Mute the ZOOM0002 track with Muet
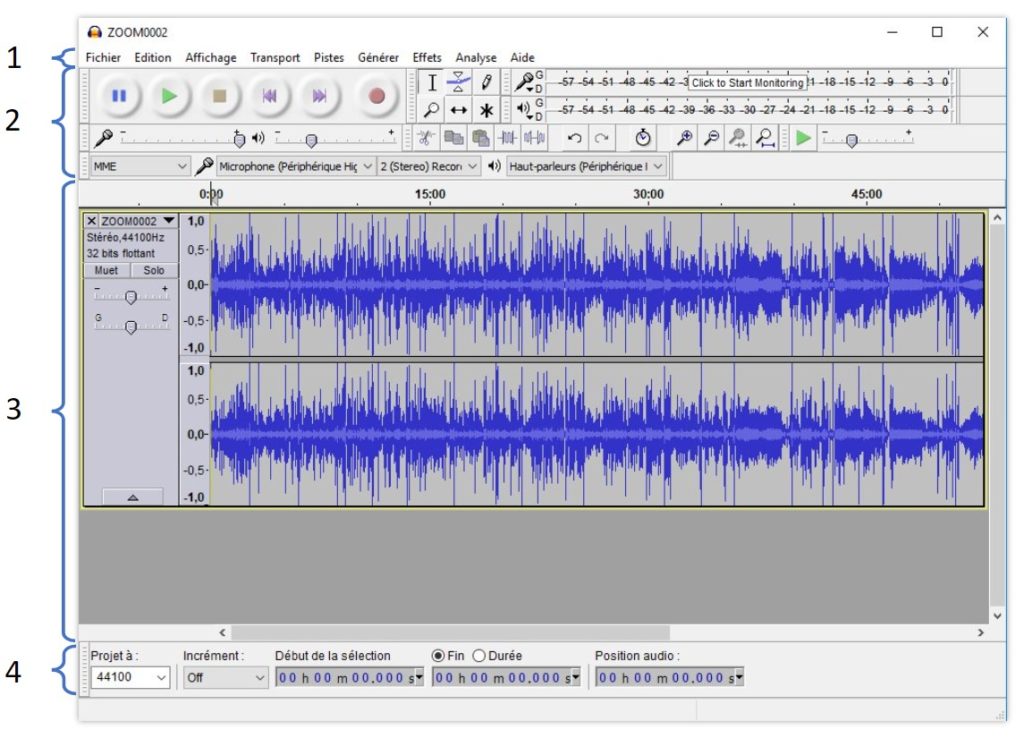 click(106, 270)
